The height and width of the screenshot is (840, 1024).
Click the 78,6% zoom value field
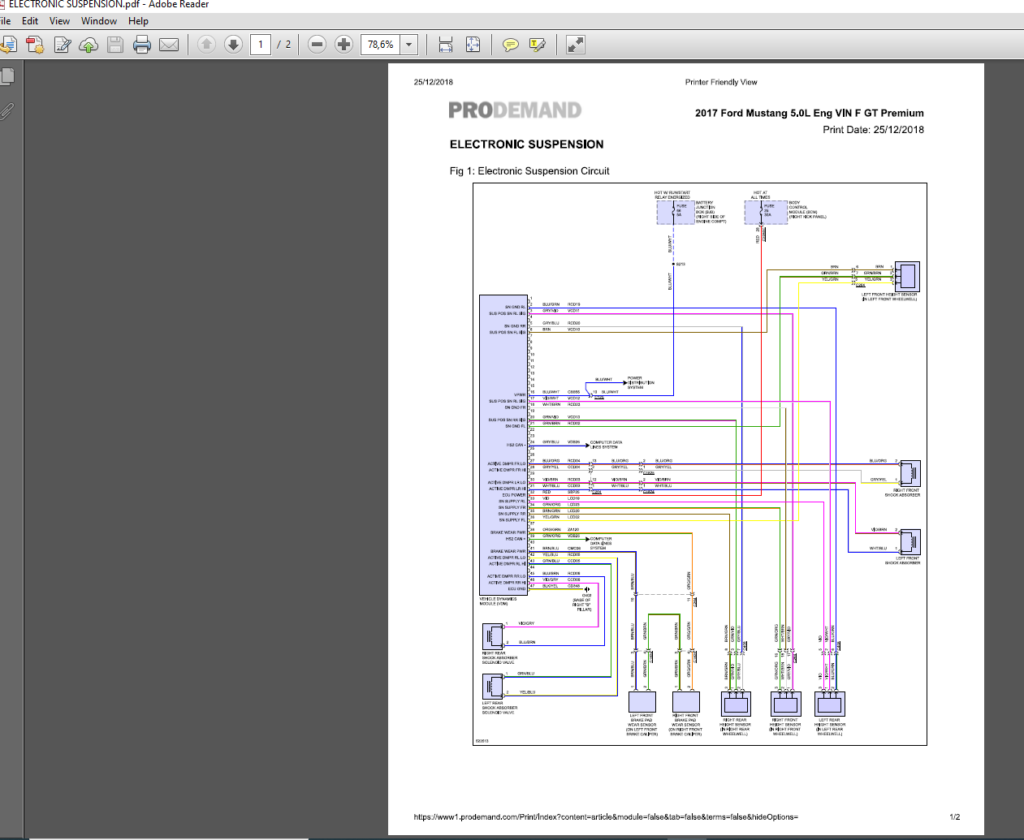(x=381, y=44)
